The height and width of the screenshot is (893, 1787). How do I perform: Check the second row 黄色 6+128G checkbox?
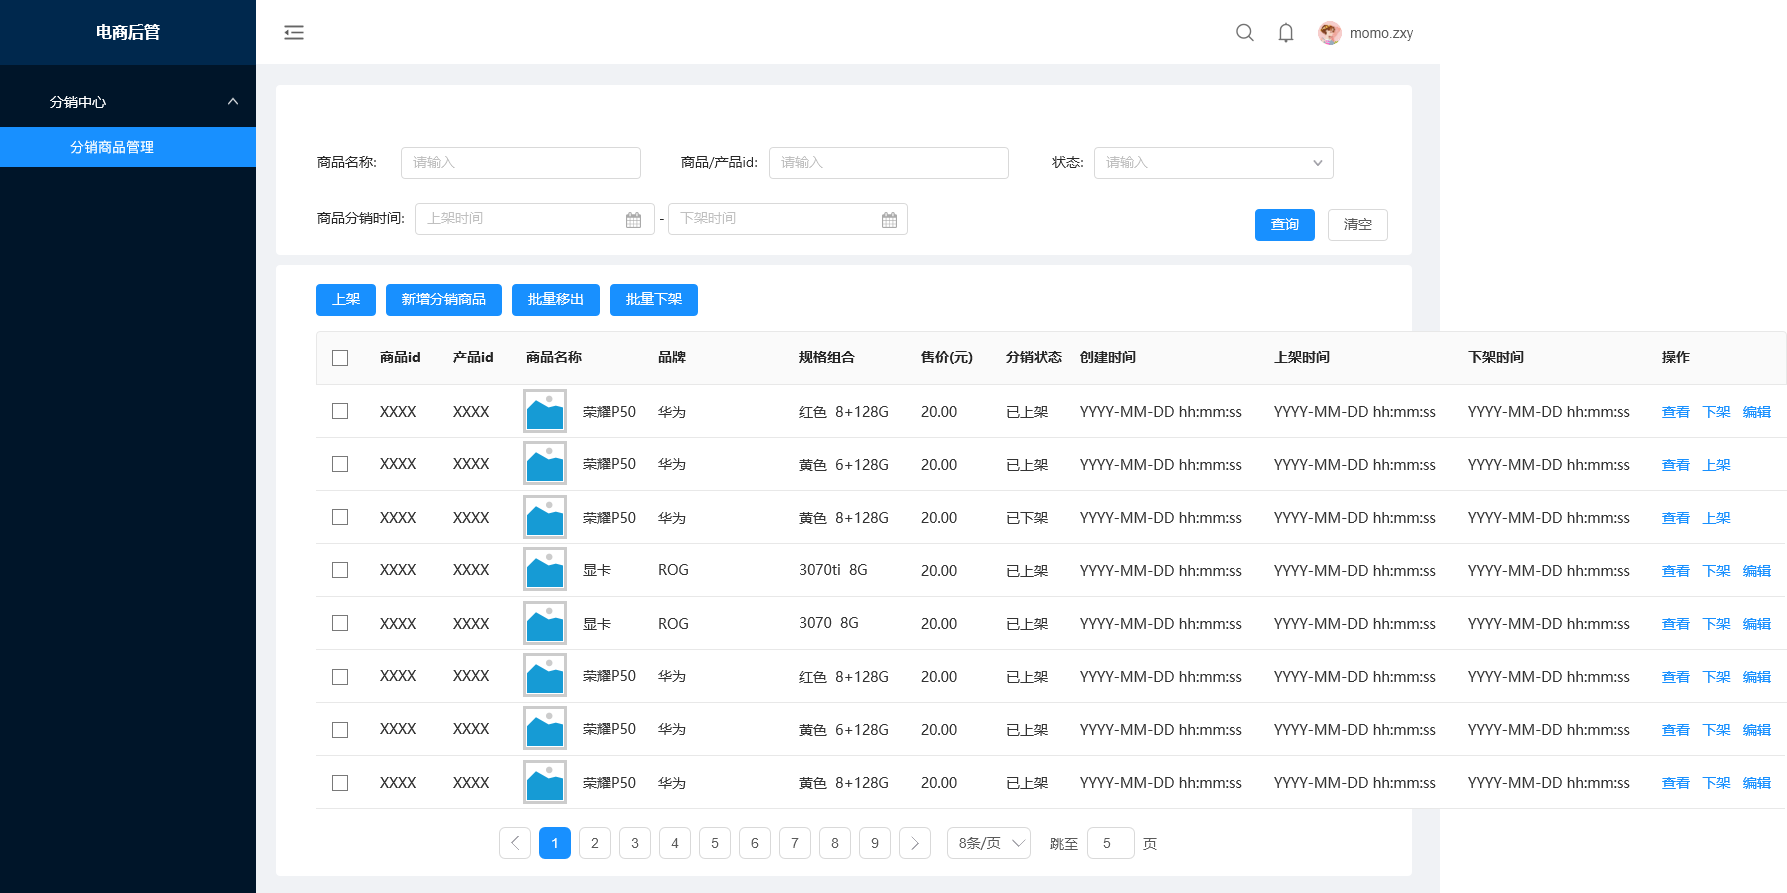[340, 464]
